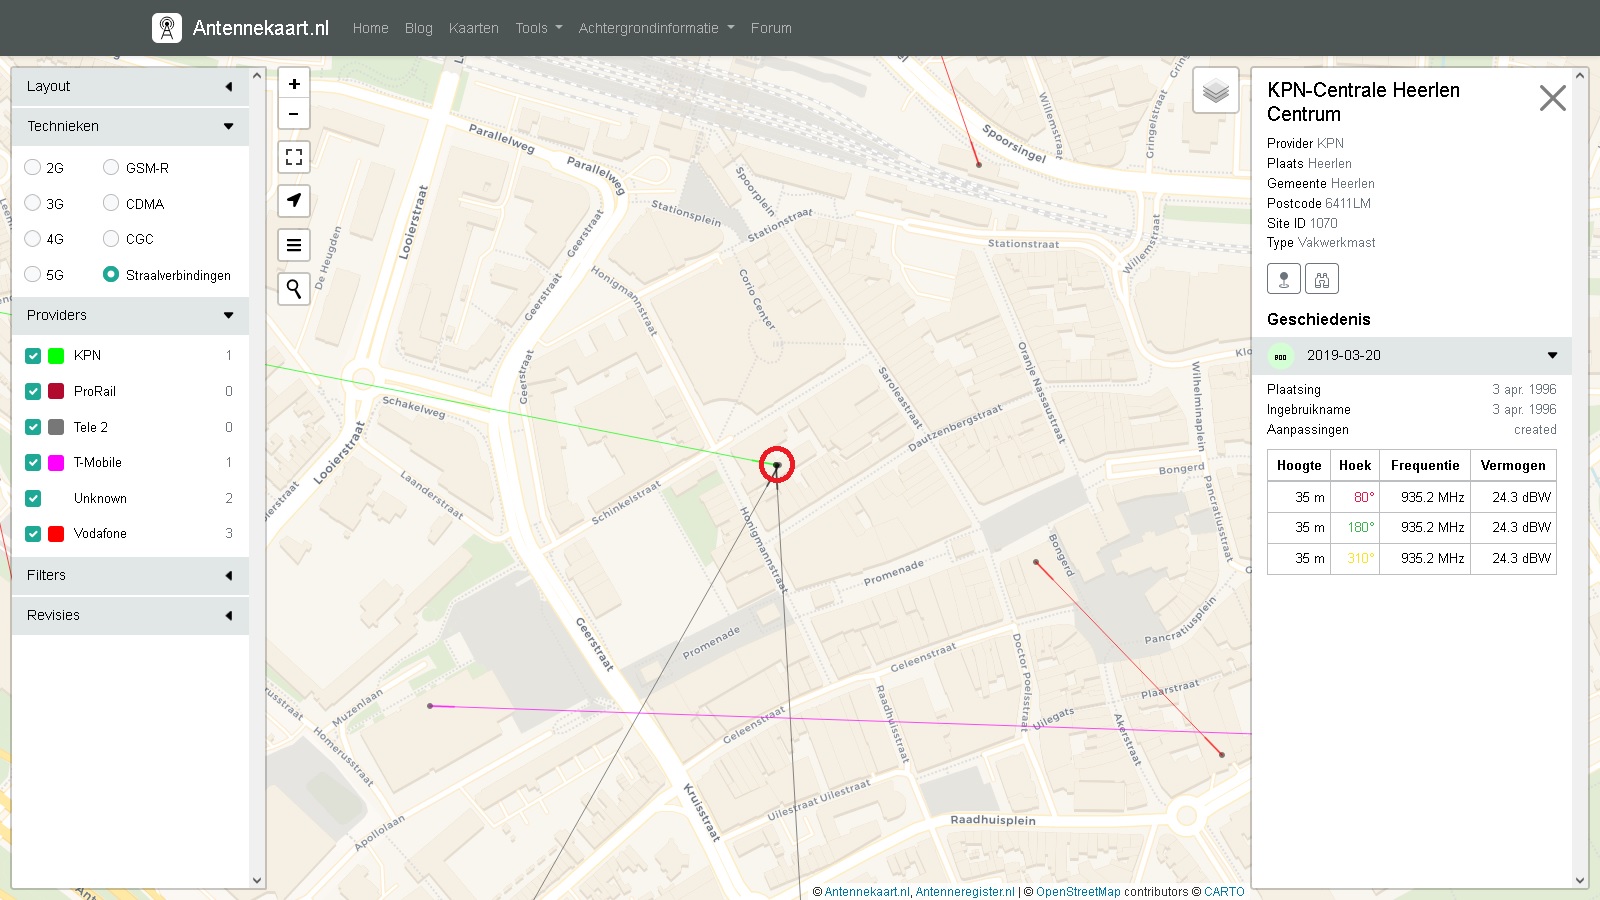The height and width of the screenshot is (900, 1600).
Task: Click the KPN green color swatch
Action: click(x=56, y=356)
